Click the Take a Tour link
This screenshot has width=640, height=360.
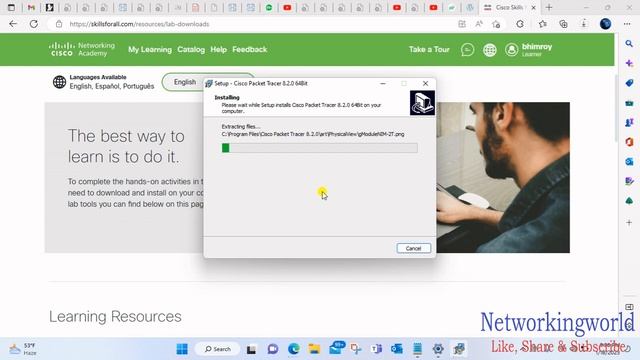click(429, 49)
